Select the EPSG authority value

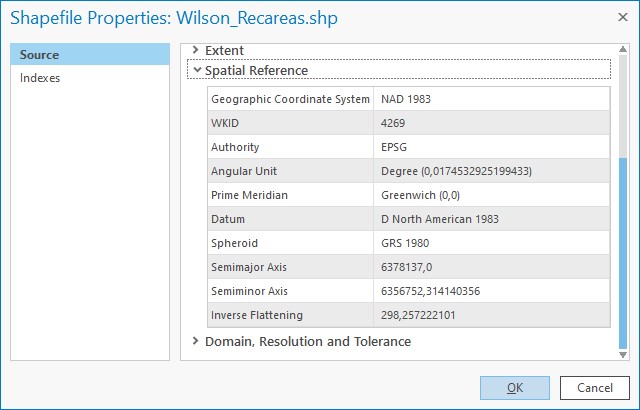tap(490, 147)
